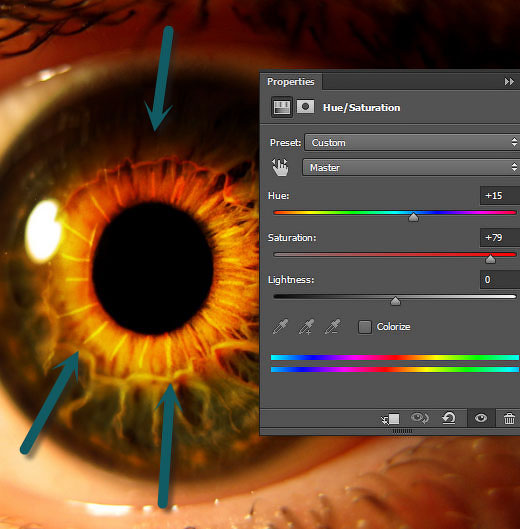Select the Properties tab
520x529 pixels.
click(x=291, y=82)
